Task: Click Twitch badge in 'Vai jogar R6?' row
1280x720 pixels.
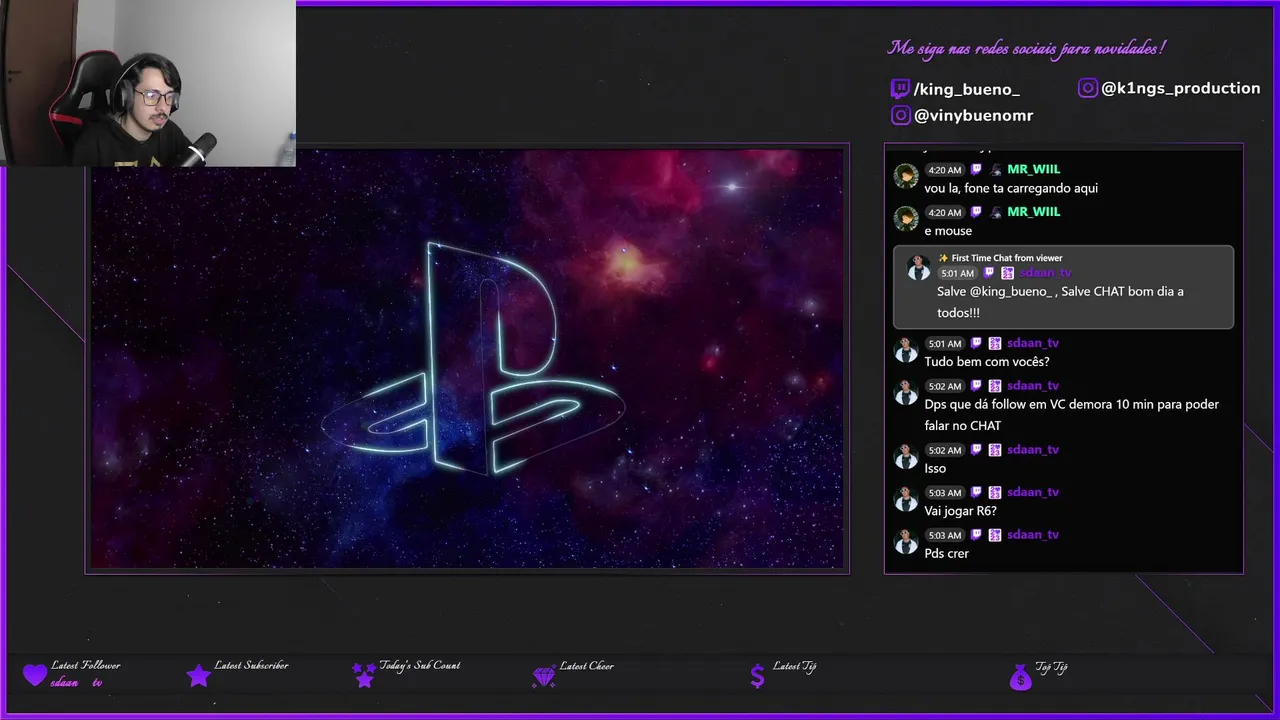Action: click(x=976, y=492)
